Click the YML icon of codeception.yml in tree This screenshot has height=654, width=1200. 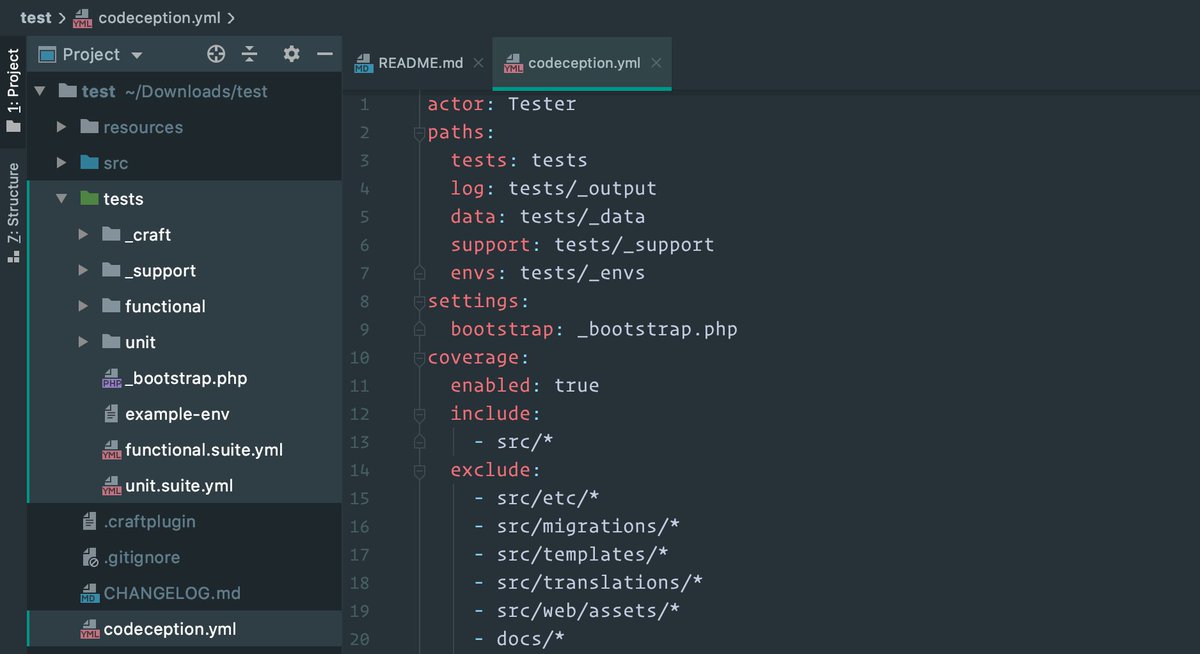pyautogui.click(x=89, y=629)
